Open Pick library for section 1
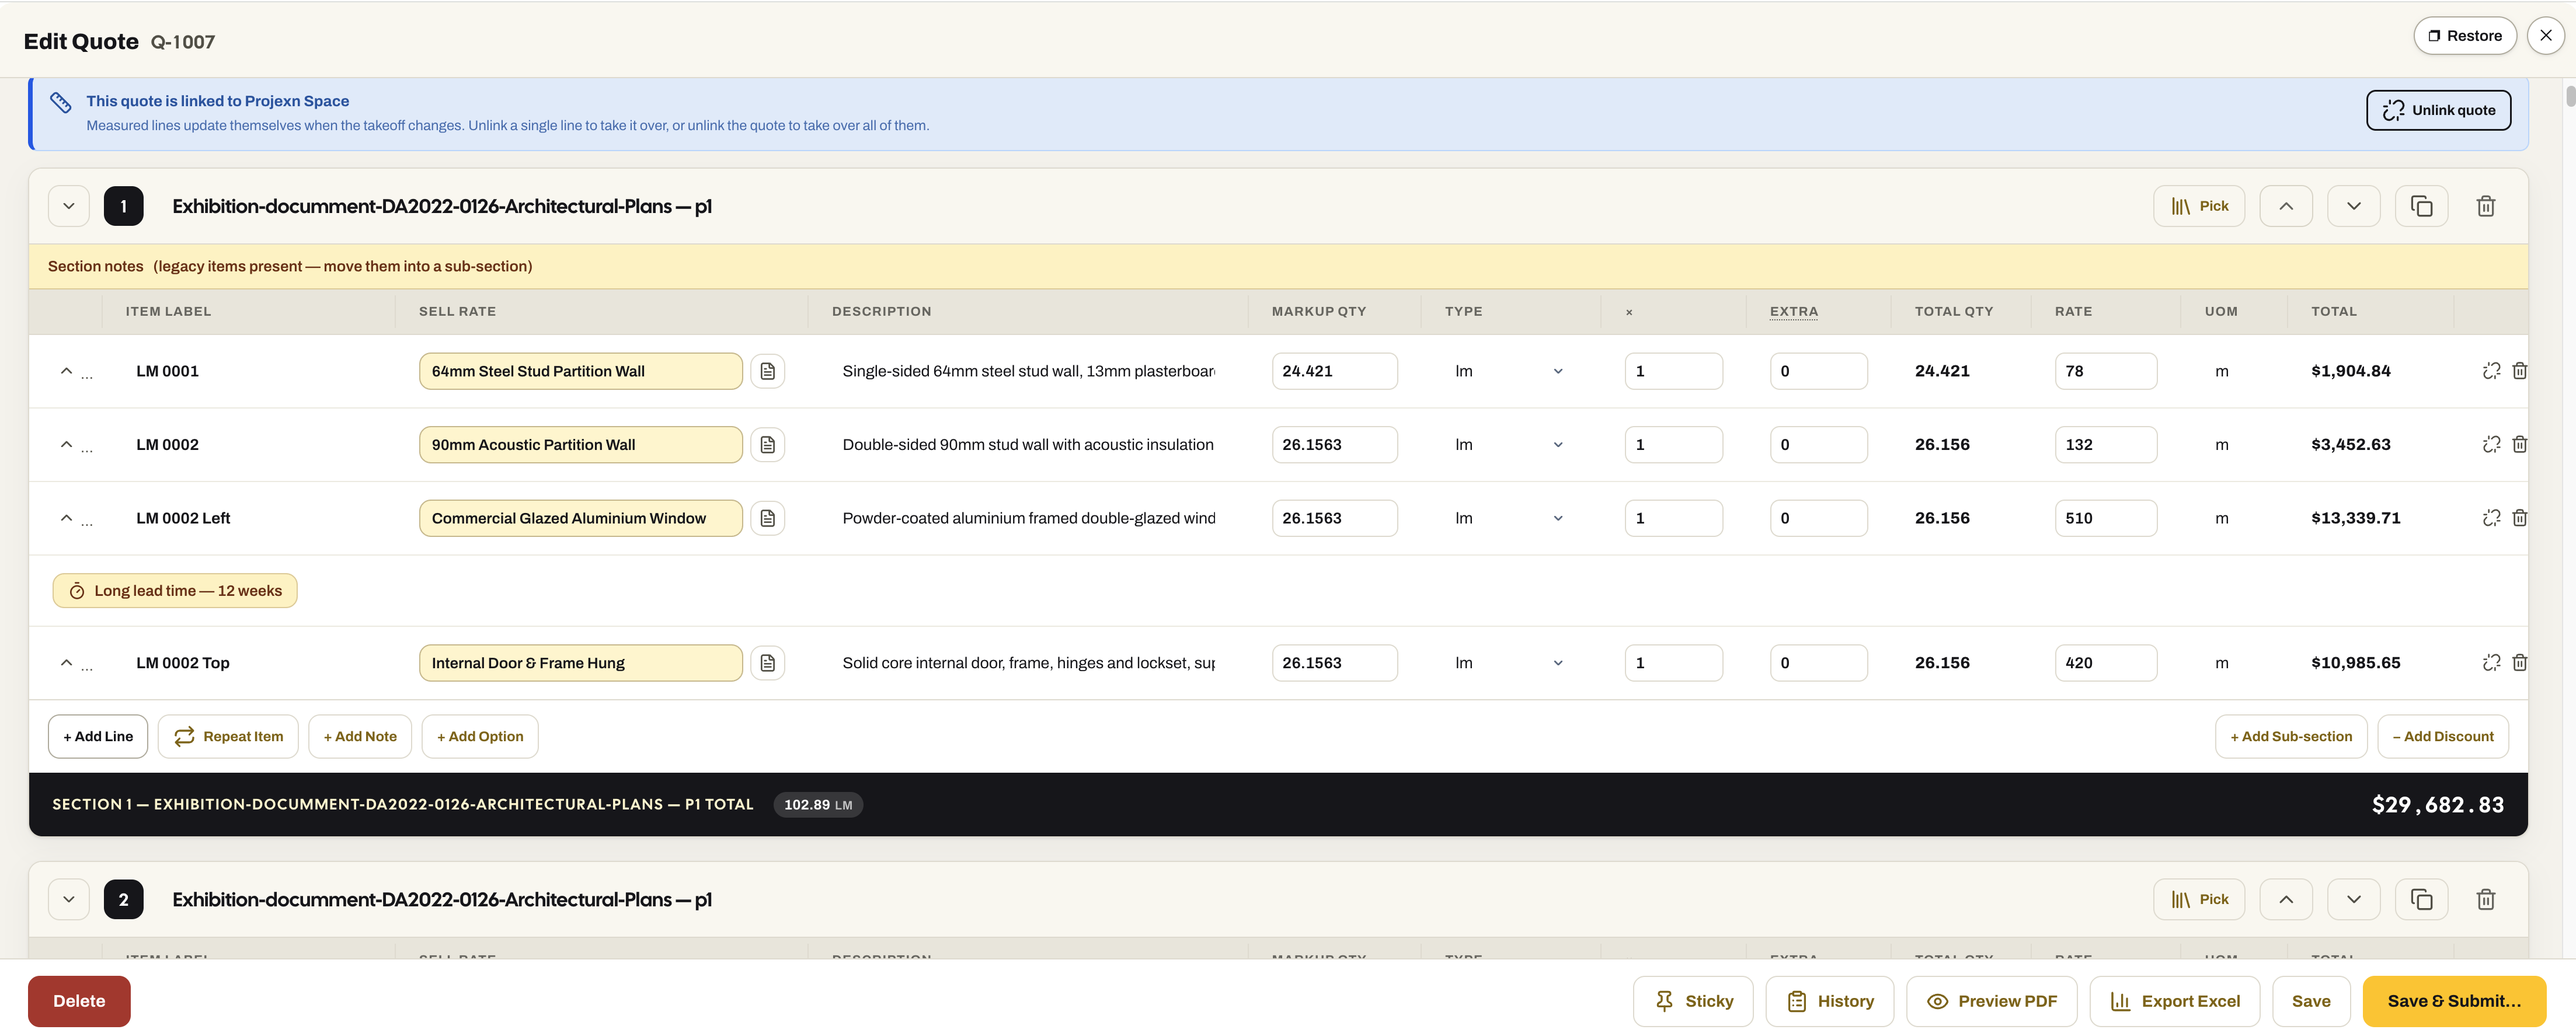Viewport: 2576px width, 1033px height. coord(2198,206)
